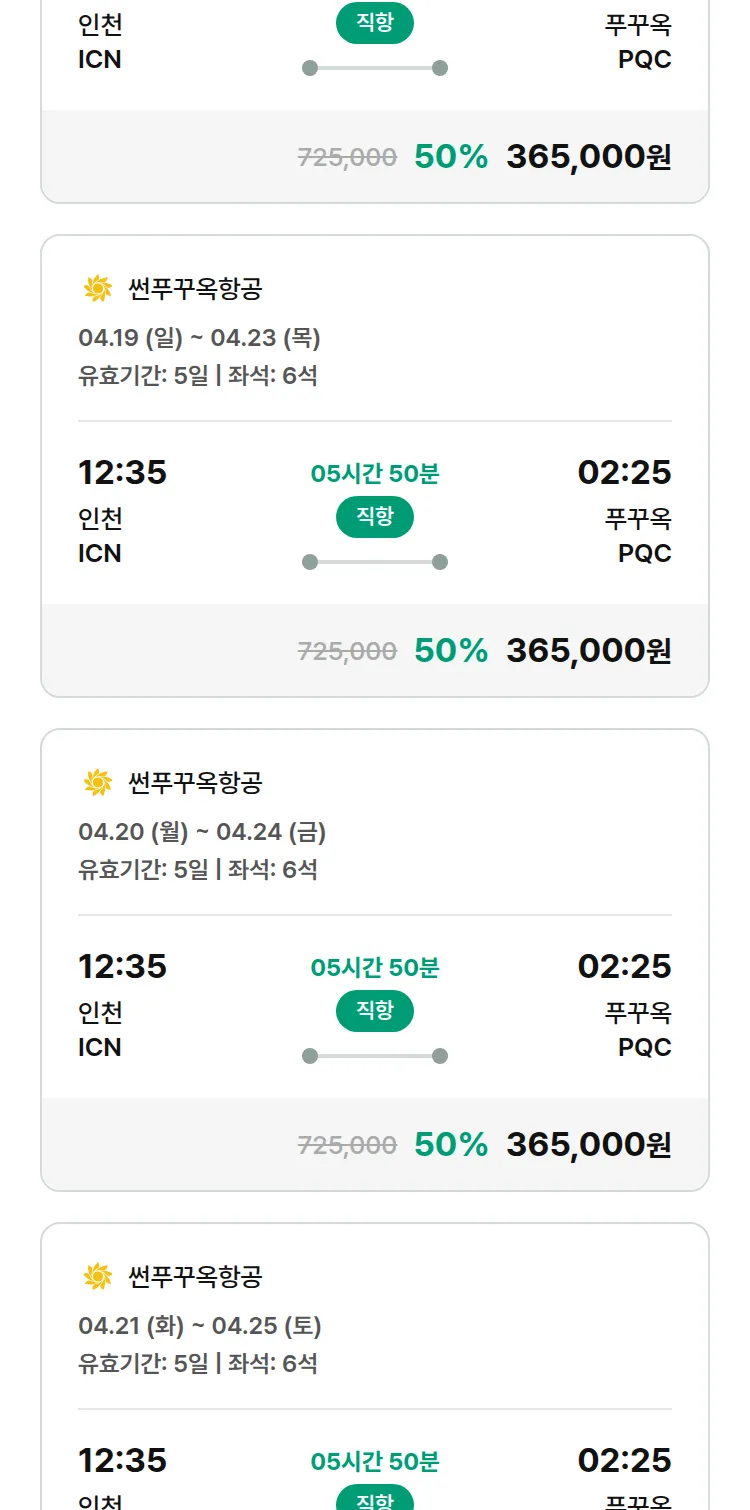Image resolution: width=750 pixels, height=1510 pixels.
Task: Click the route line on the 04.20 flight
Action: point(375,1056)
